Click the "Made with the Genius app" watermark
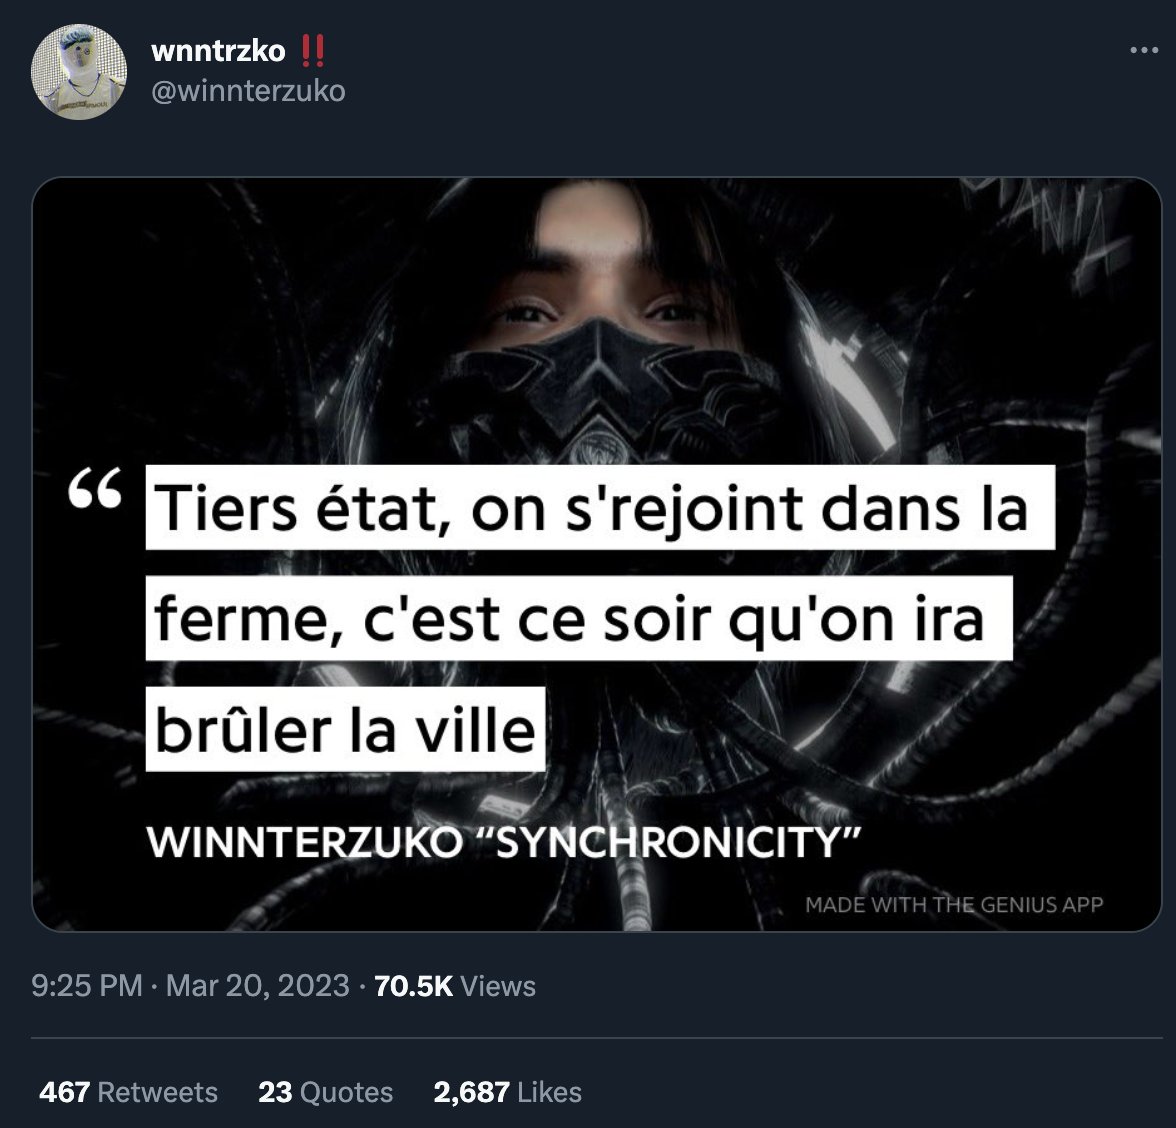1176x1128 pixels. tap(954, 904)
